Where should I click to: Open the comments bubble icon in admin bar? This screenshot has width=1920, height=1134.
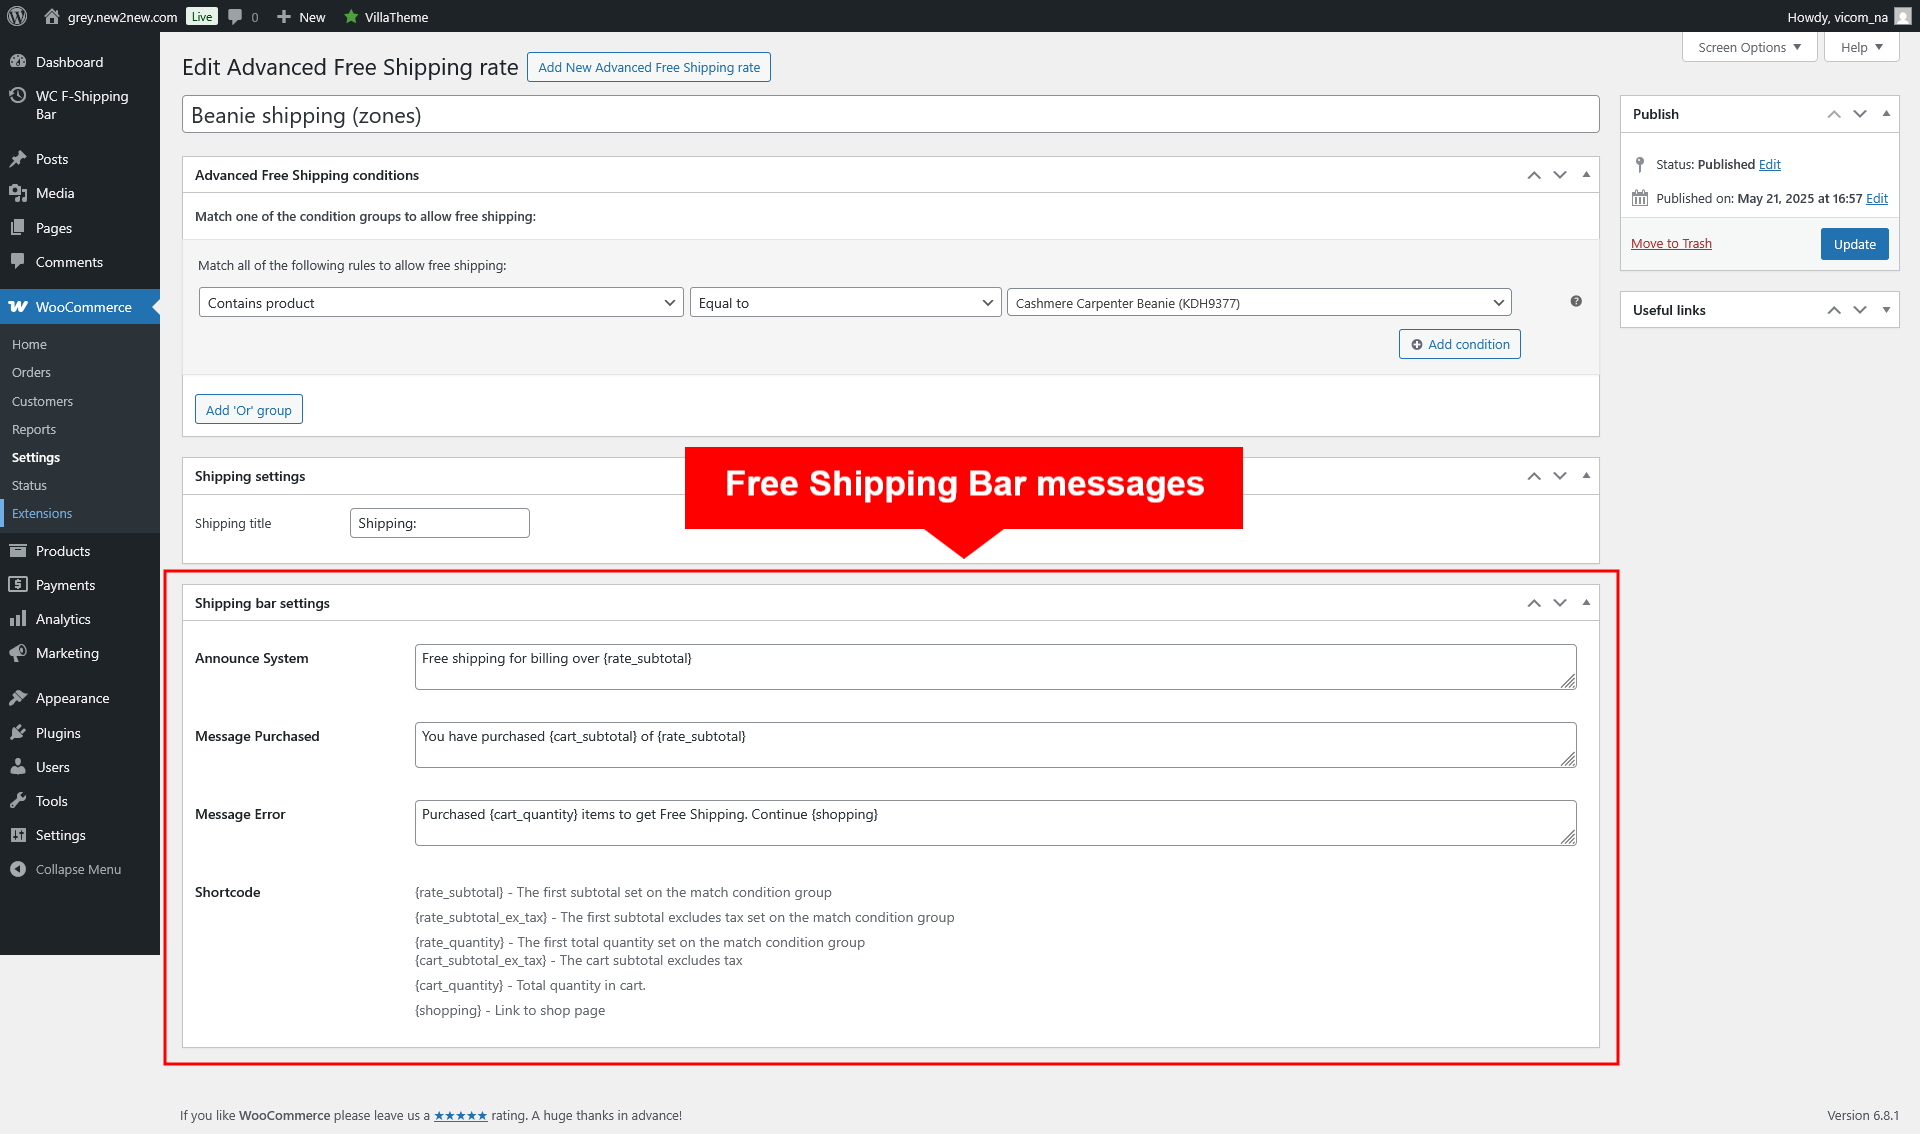point(235,17)
